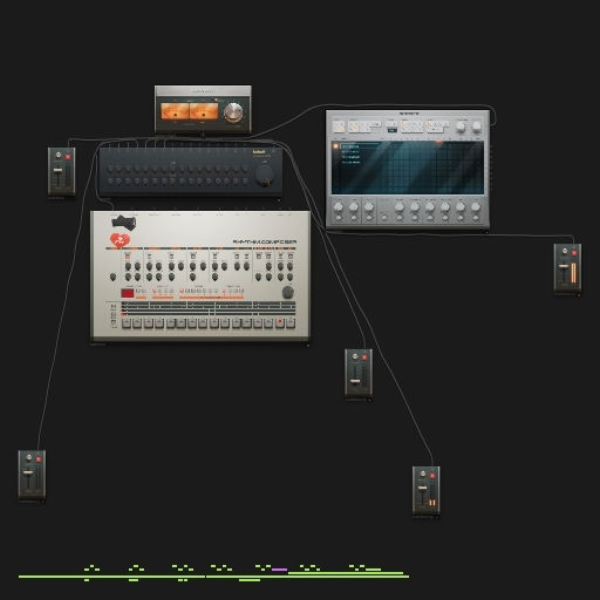Toggle the fifth step button on the Rhythm Composer
The image size is (600, 600).
170,323
